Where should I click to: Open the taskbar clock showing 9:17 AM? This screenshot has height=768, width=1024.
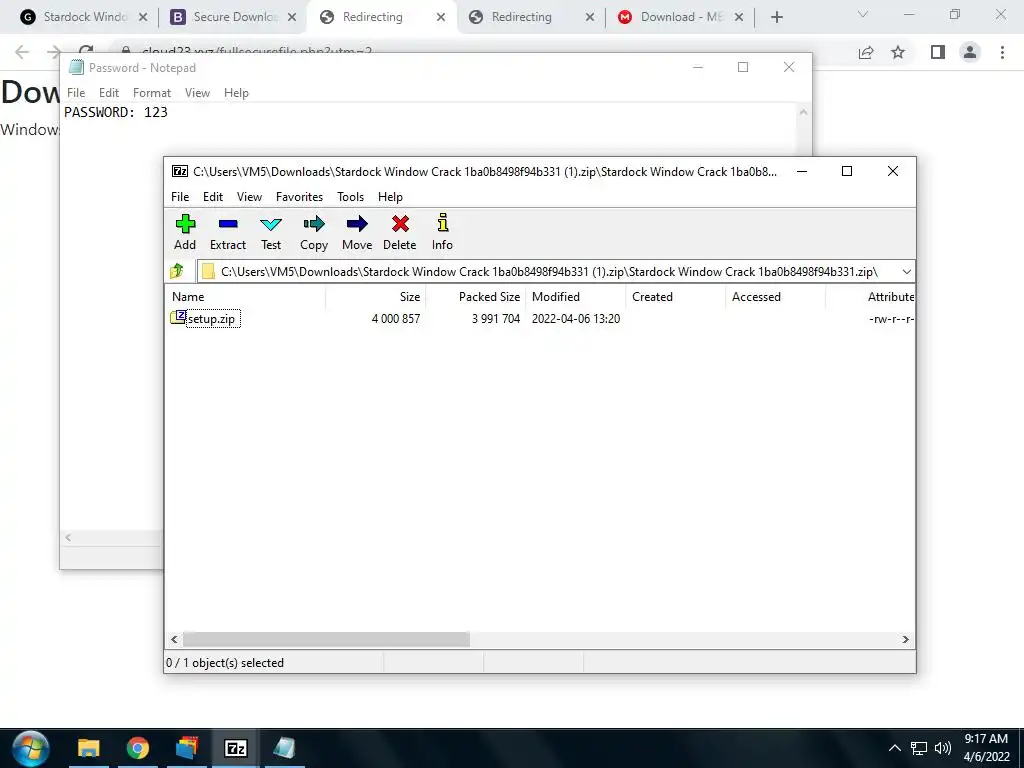click(986, 748)
